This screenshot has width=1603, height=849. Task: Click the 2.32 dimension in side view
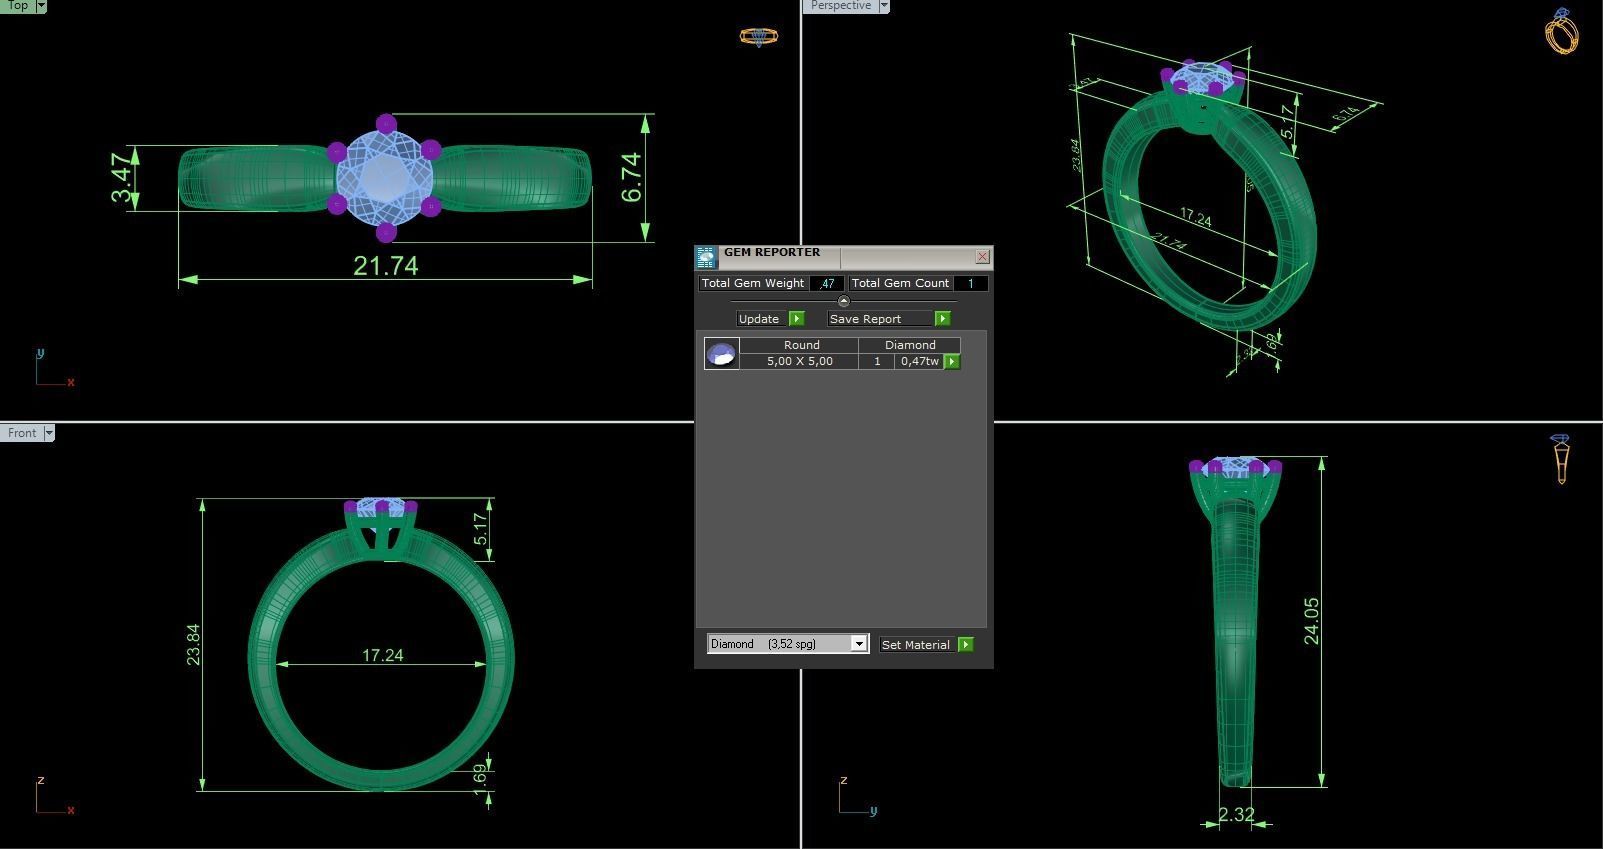[x=1236, y=815]
